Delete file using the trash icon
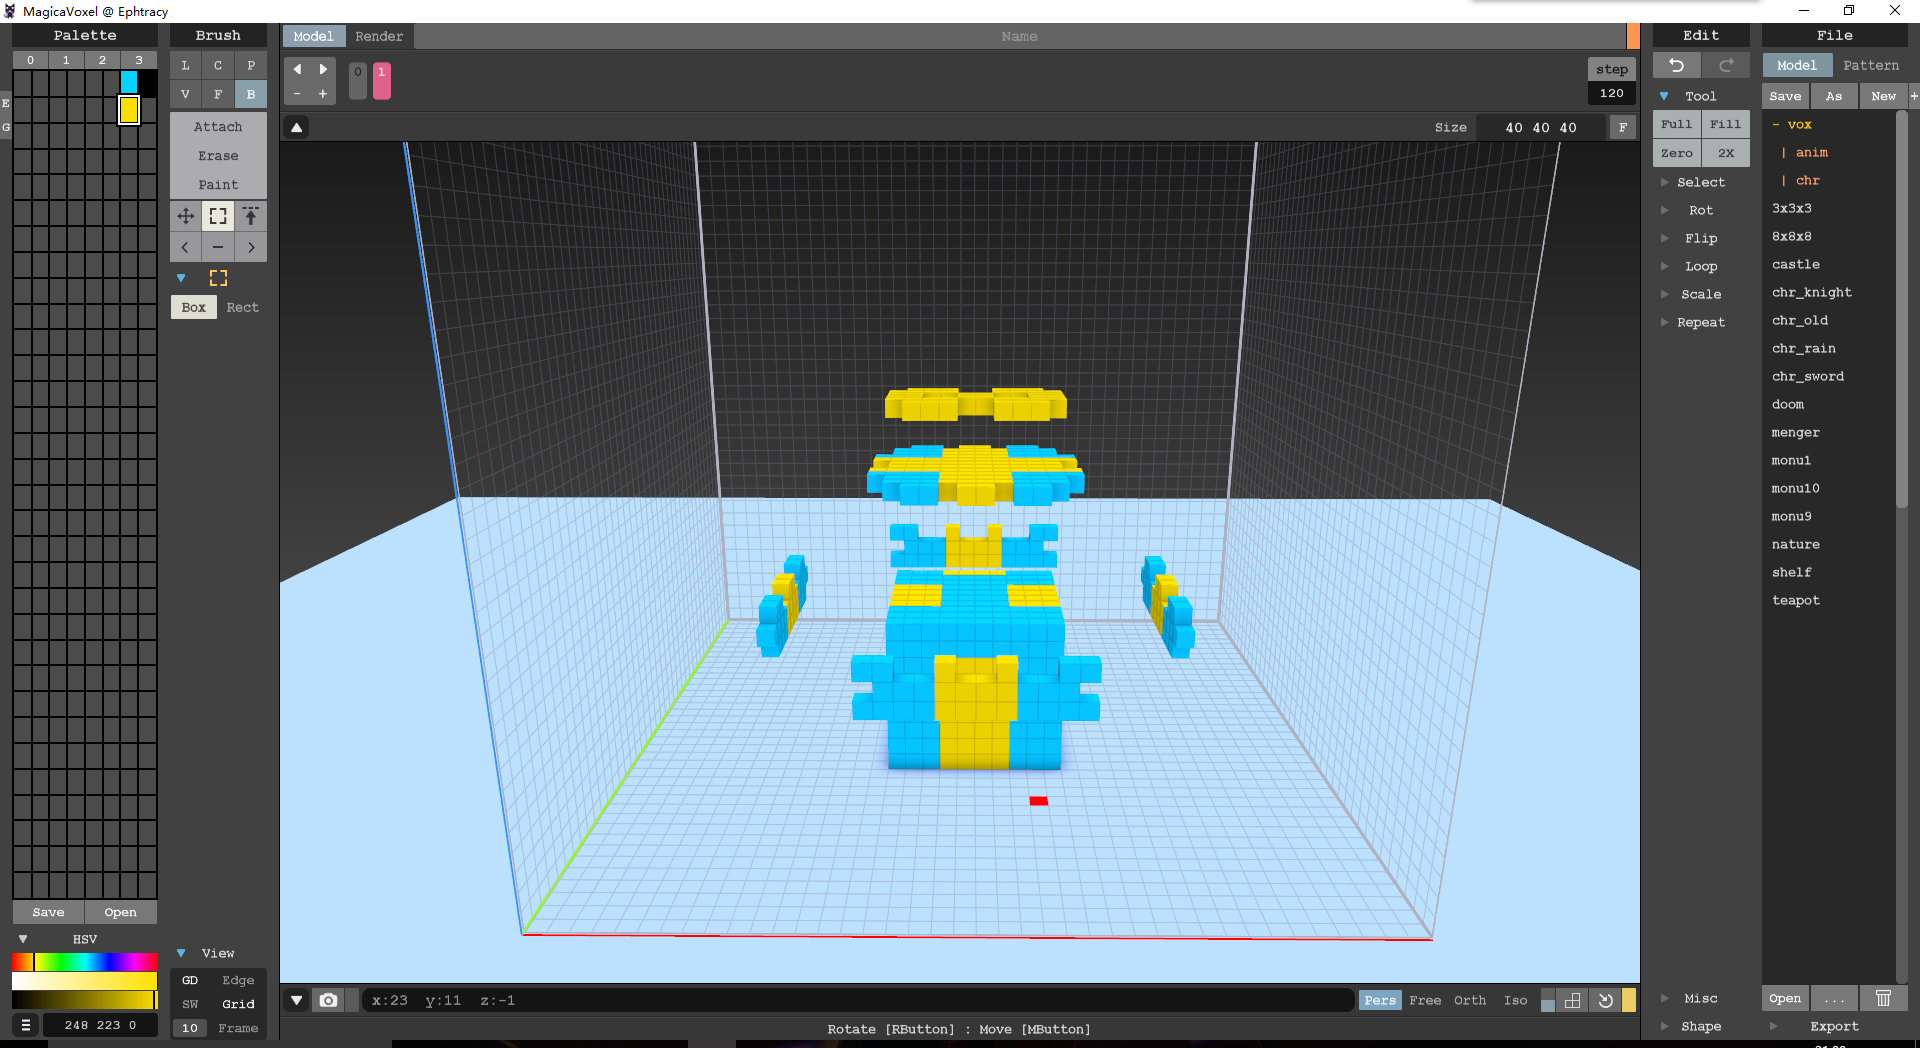 1883,998
